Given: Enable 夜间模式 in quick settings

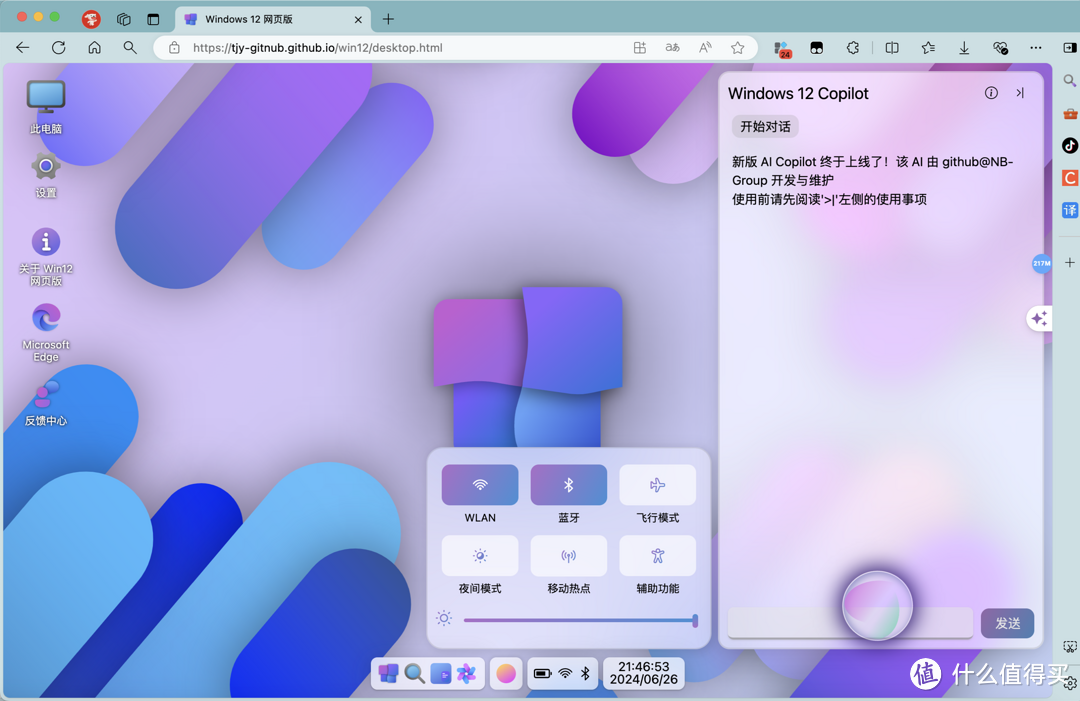Looking at the screenshot, I should coord(480,556).
